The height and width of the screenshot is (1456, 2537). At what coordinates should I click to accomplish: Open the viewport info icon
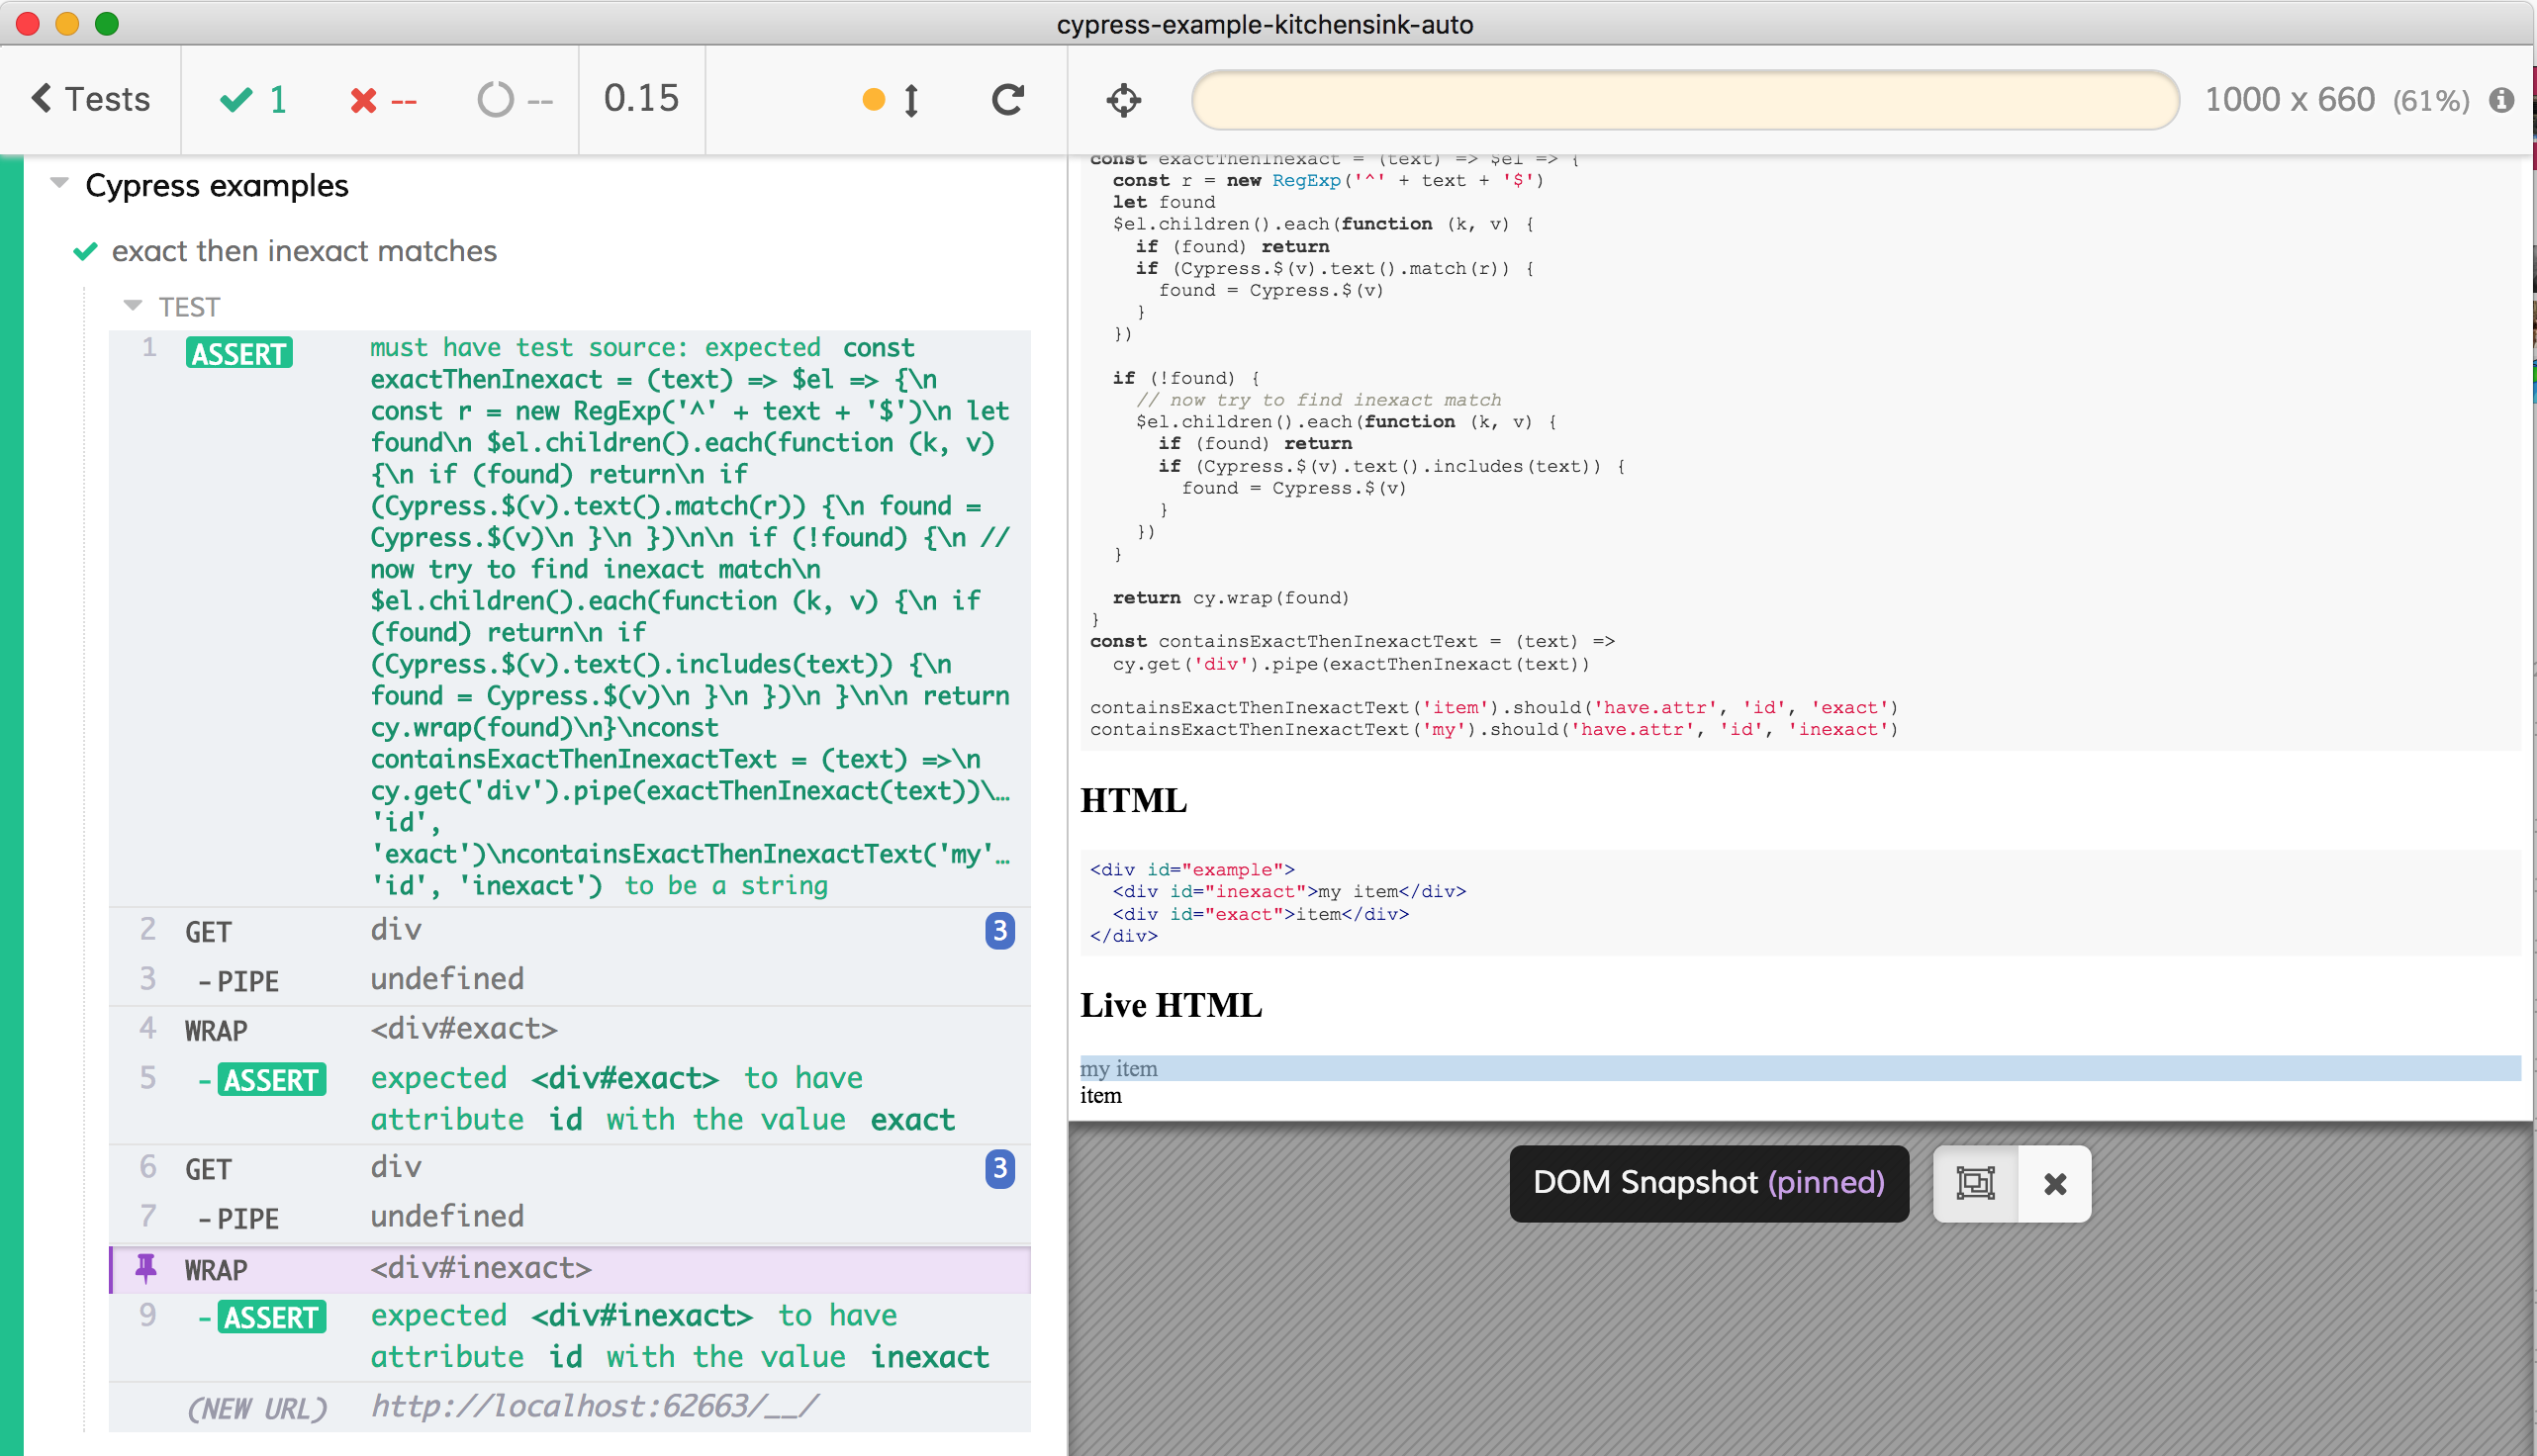pyautogui.click(x=2502, y=99)
